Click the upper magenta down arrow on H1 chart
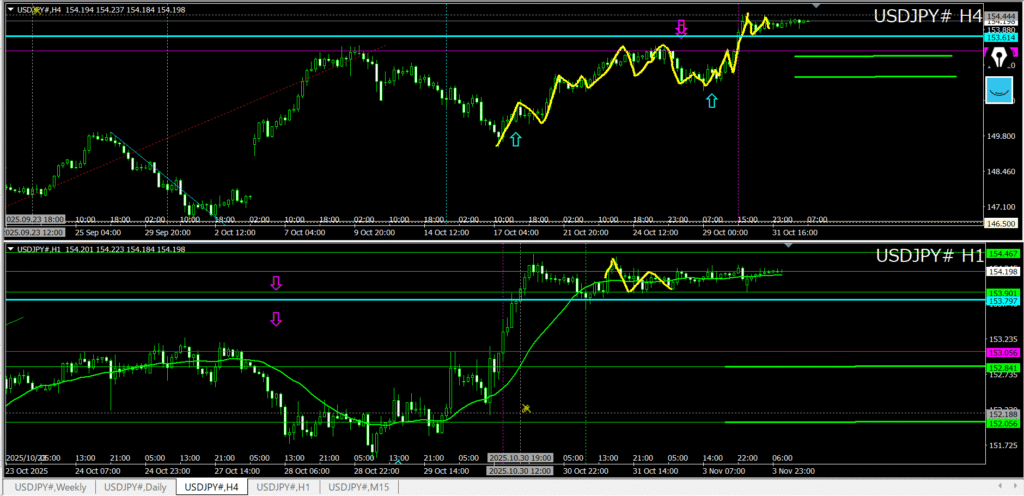Image resolution: width=1024 pixels, height=496 pixels. (x=276, y=284)
